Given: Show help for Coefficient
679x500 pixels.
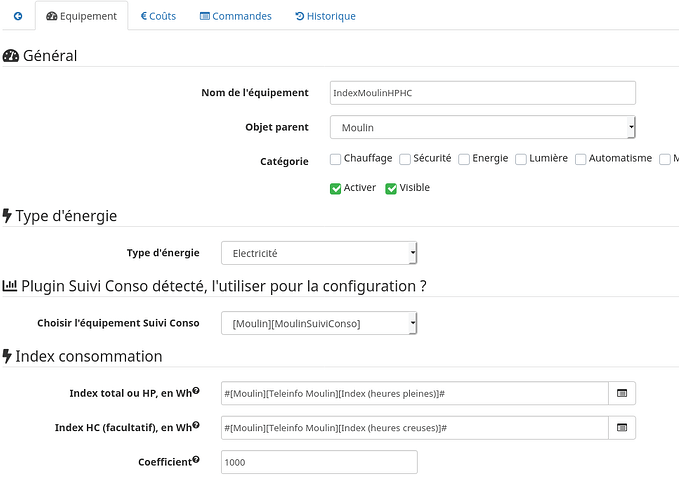Looking at the screenshot, I should coord(196,459).
